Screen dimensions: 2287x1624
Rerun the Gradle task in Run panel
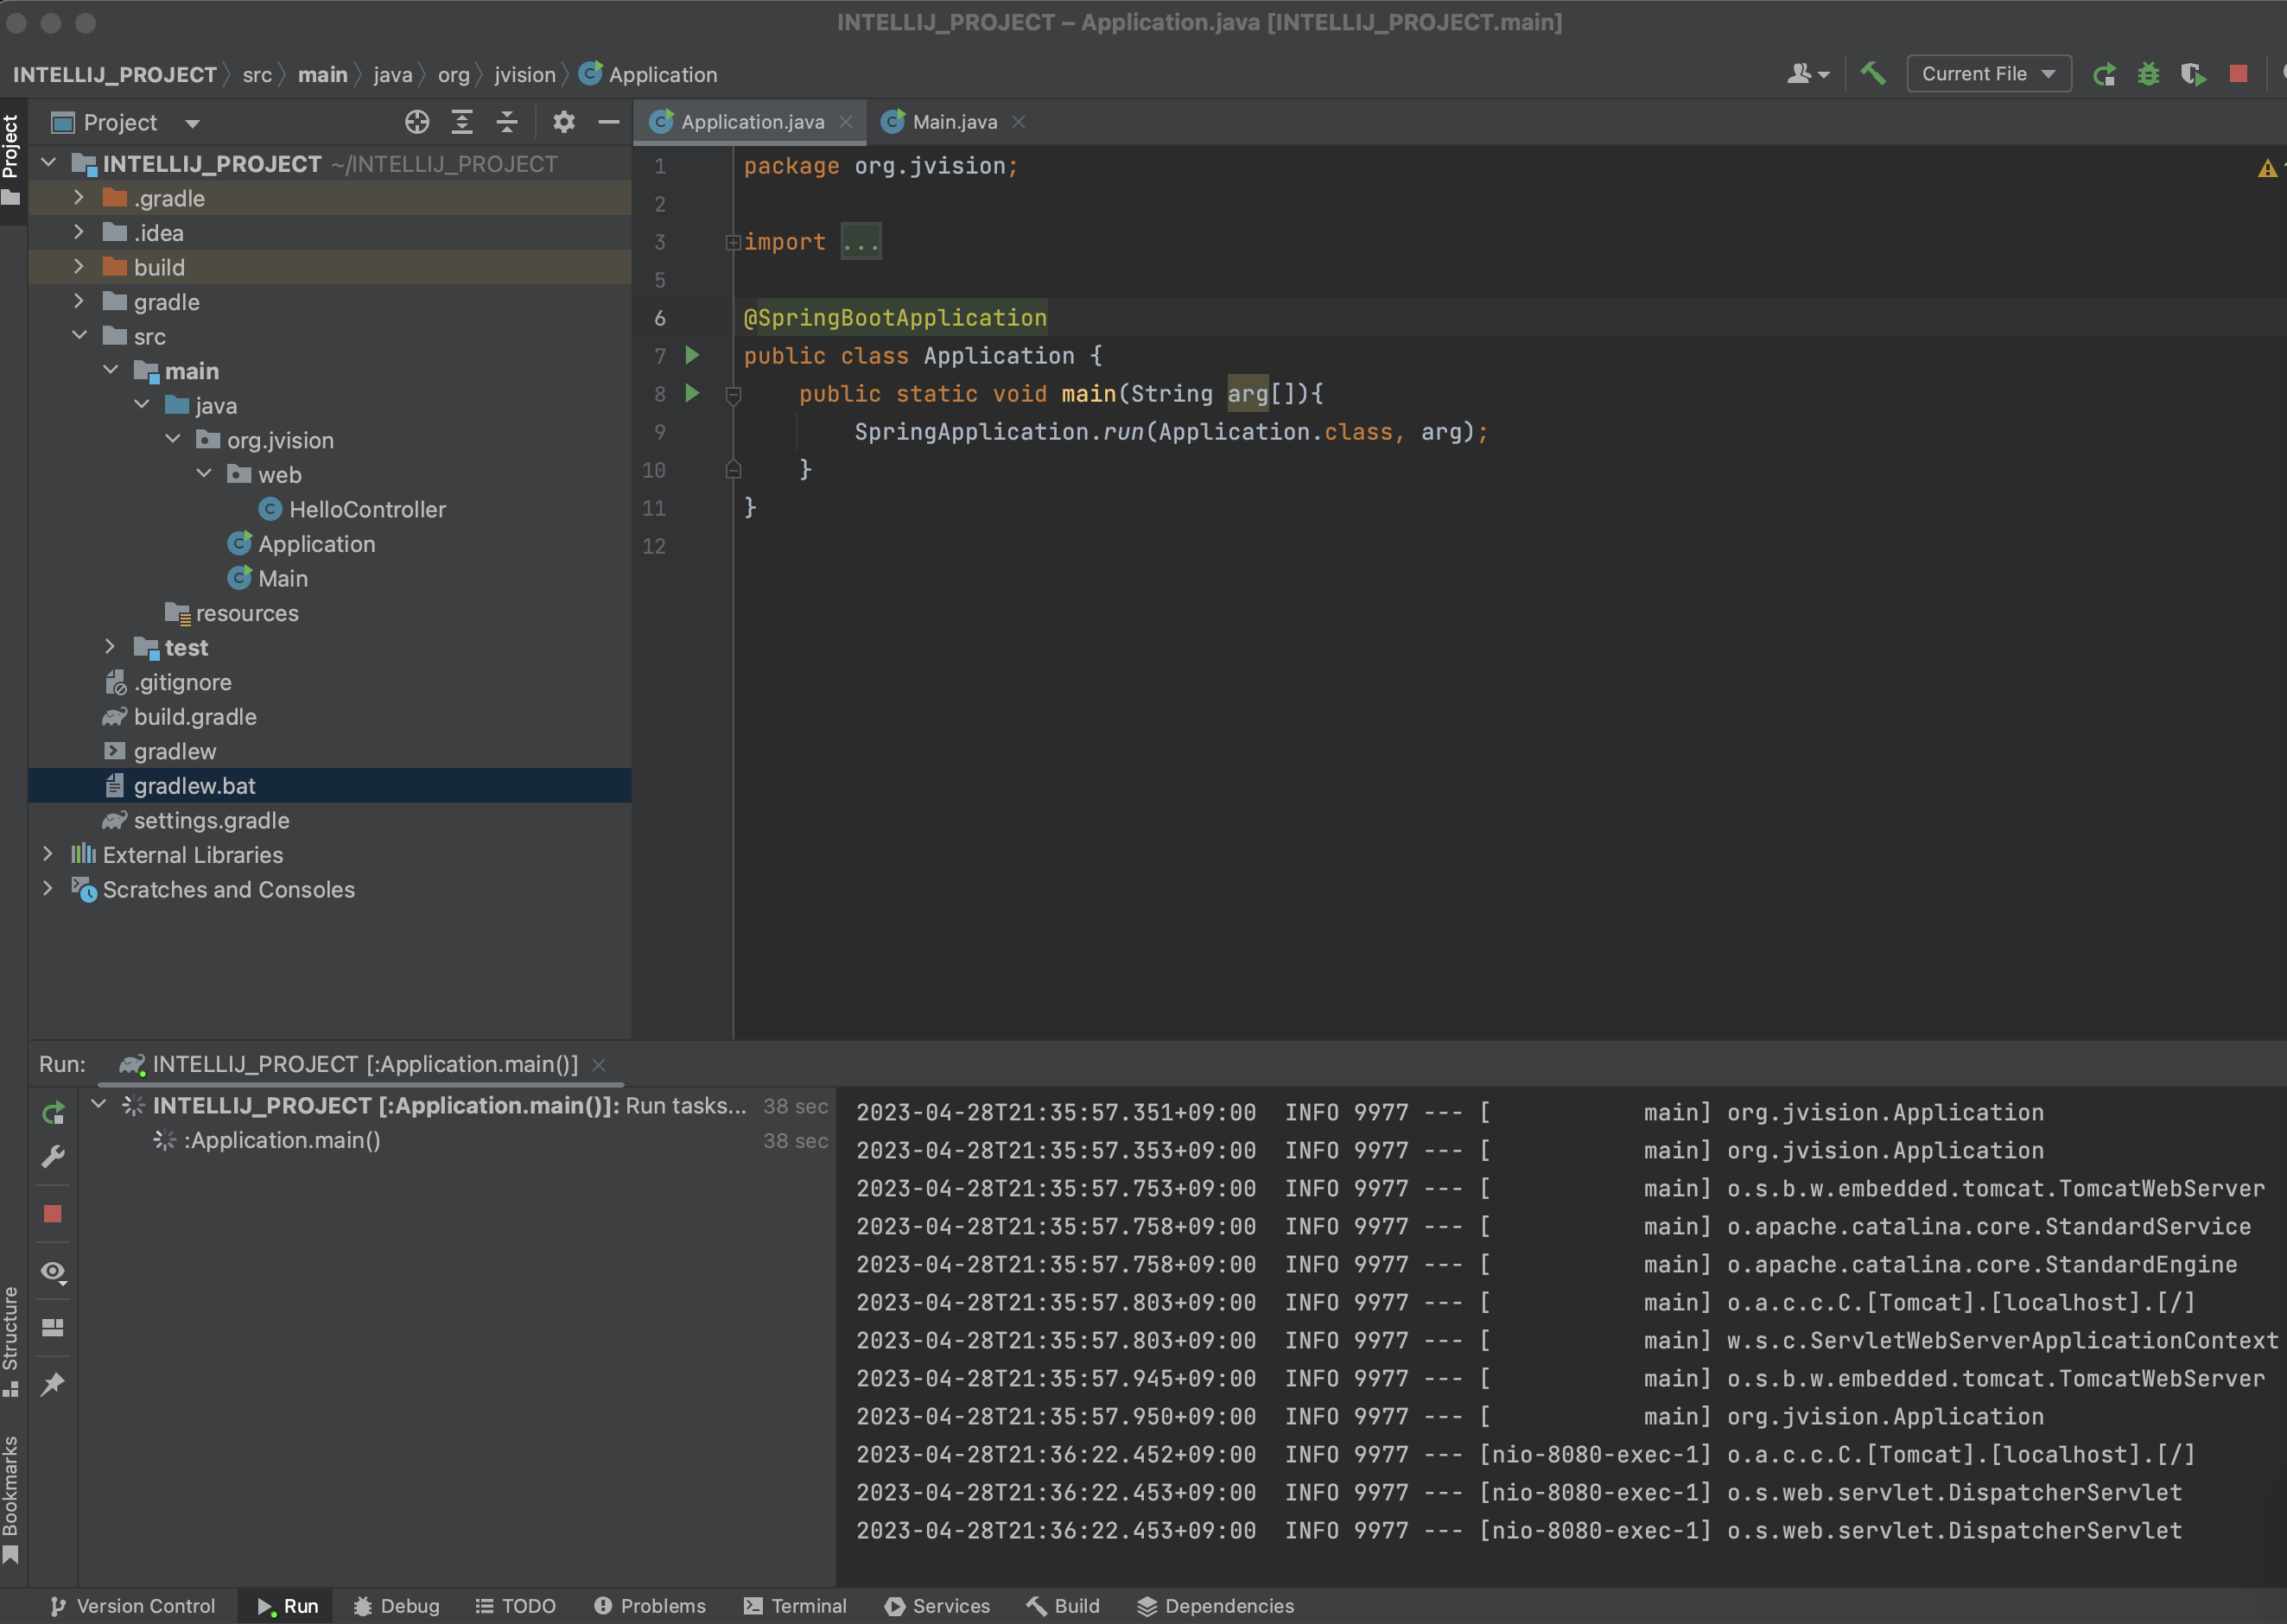pyautogui.click(x=53, y=1112)
